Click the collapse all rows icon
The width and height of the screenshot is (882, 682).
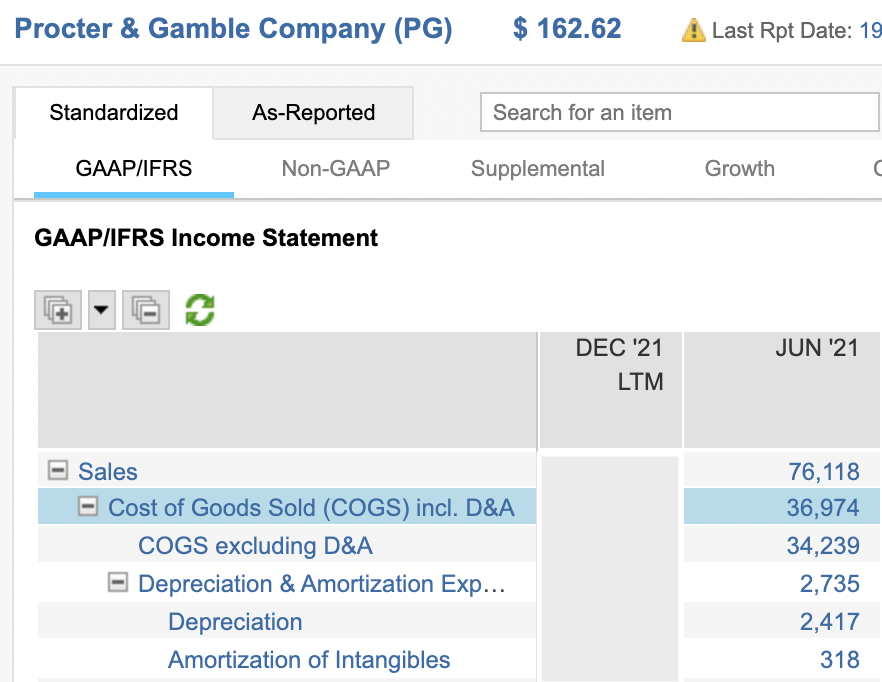point(145,310)
